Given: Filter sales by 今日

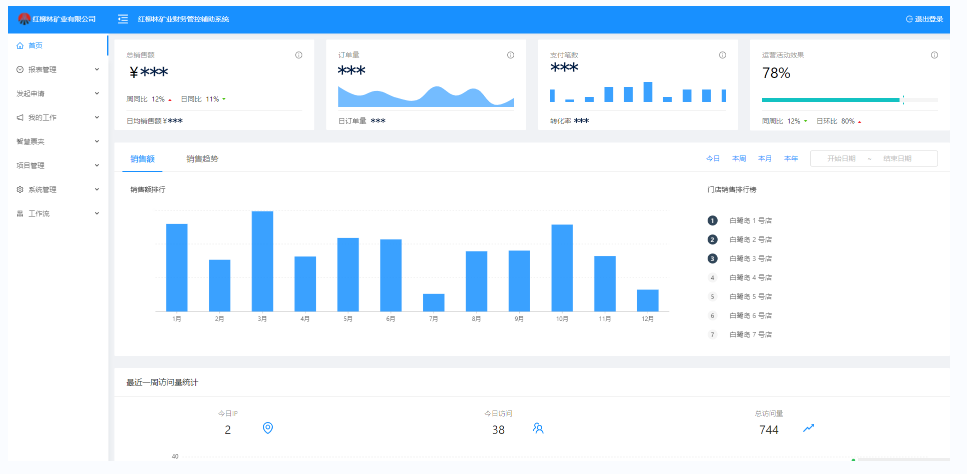Looking at the screenshot, I should tap(713, 158).
